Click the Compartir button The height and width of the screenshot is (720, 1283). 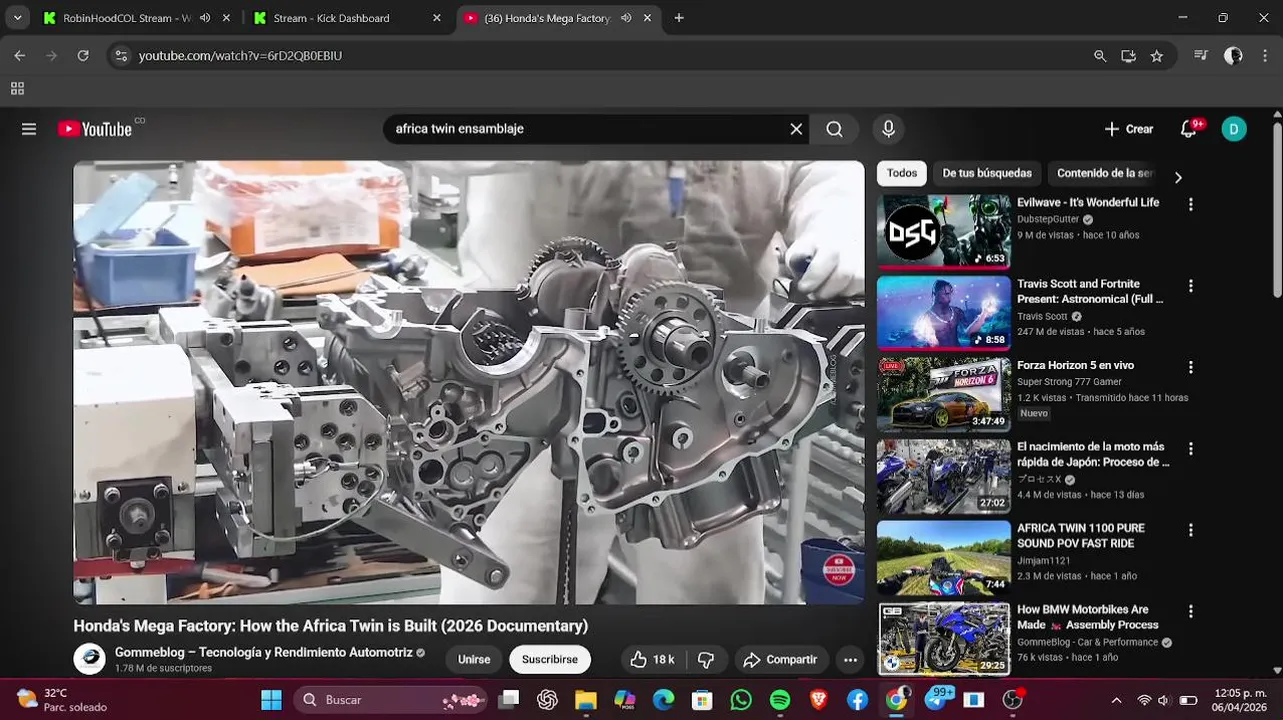coord(781,660)
